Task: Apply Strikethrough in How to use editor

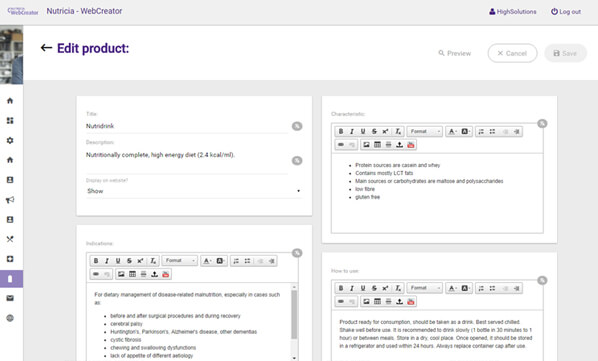Action: [x=374, y=288]
